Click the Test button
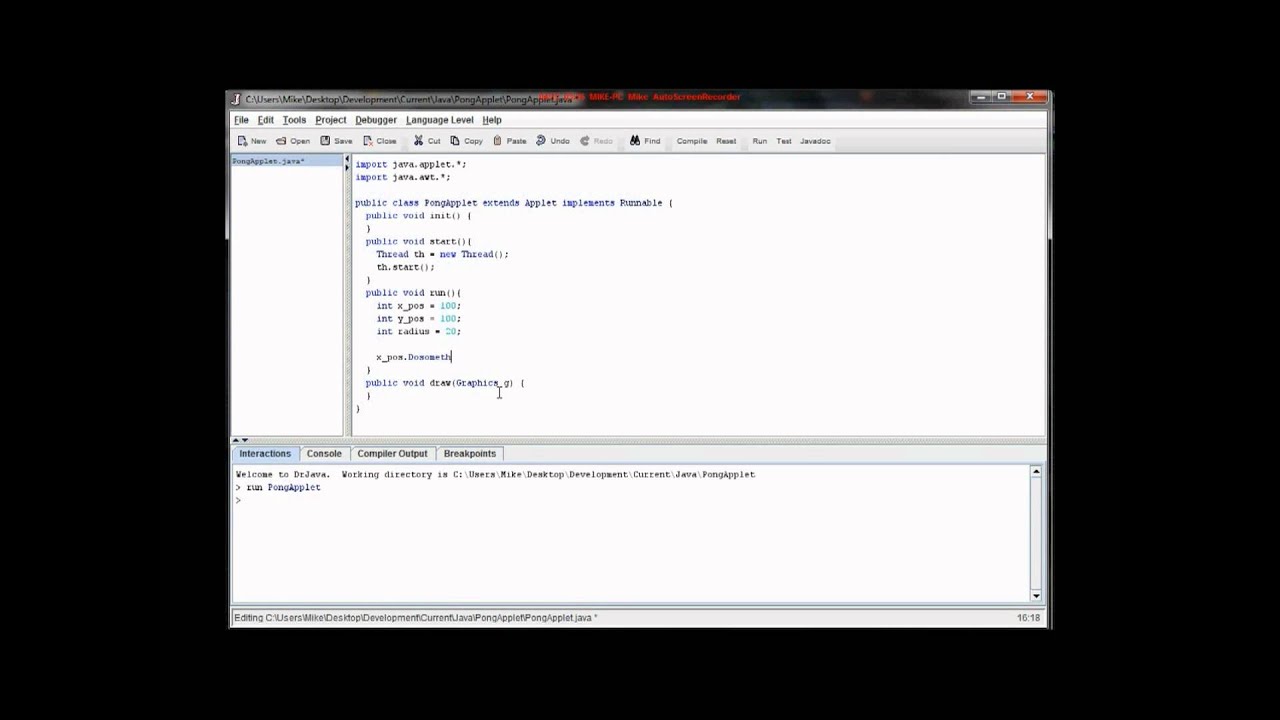The width and height of the screenshot is (1280, 720). pos(784,141)
